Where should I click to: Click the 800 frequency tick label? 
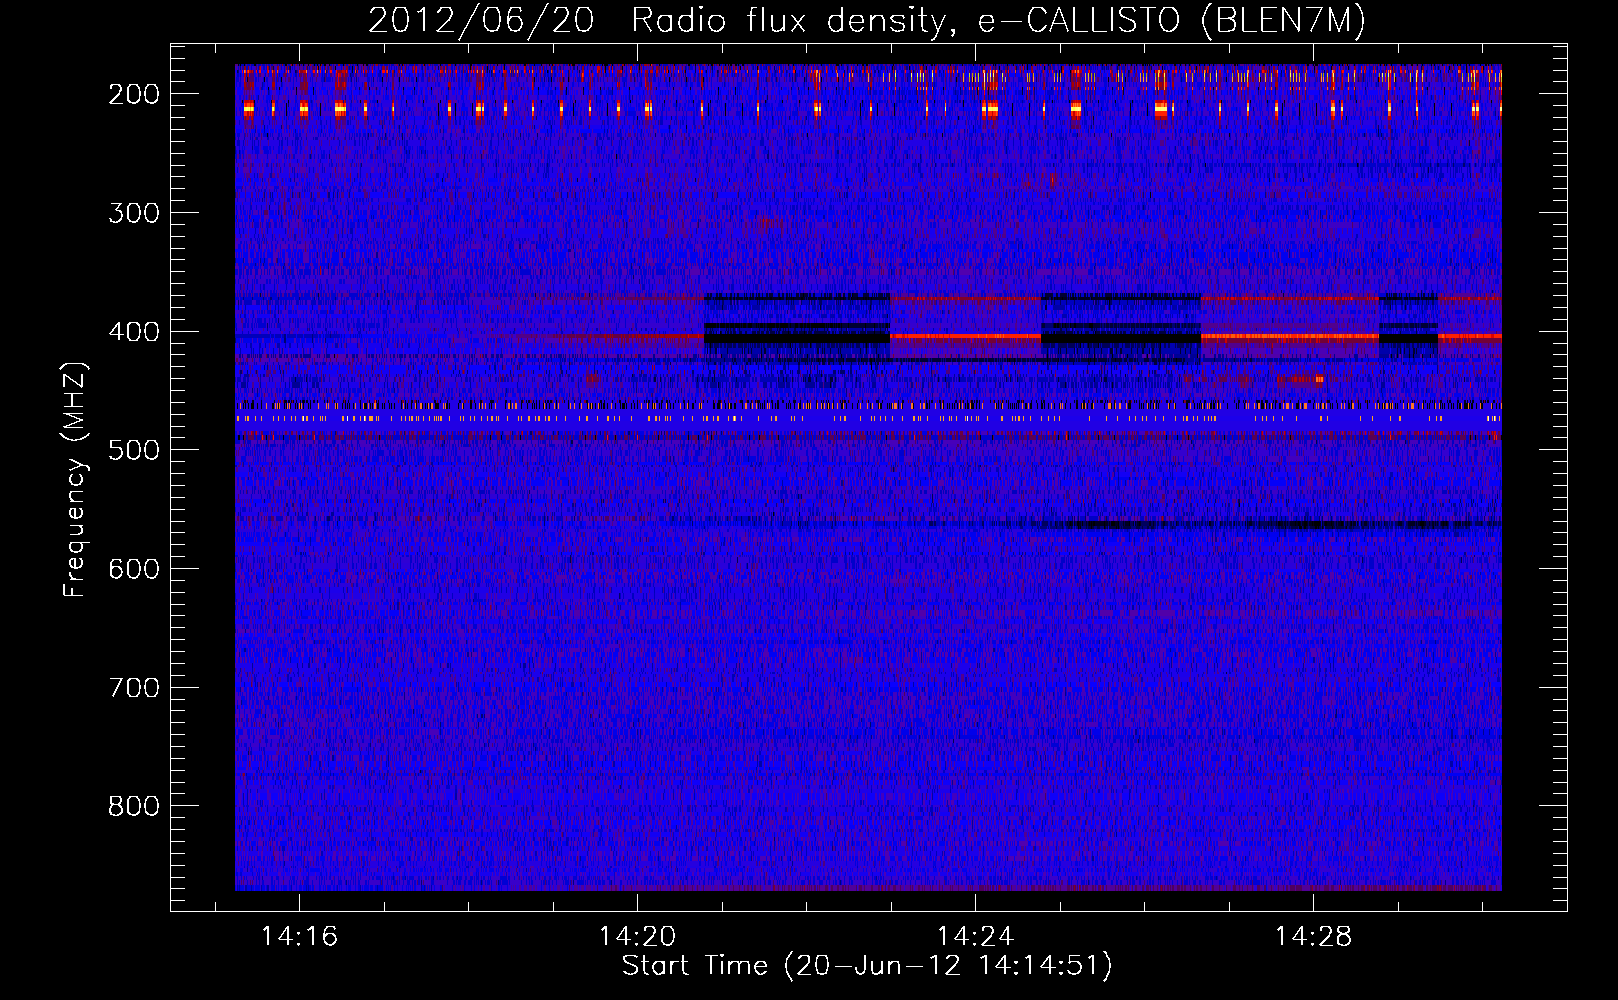(x=134, y=806)
